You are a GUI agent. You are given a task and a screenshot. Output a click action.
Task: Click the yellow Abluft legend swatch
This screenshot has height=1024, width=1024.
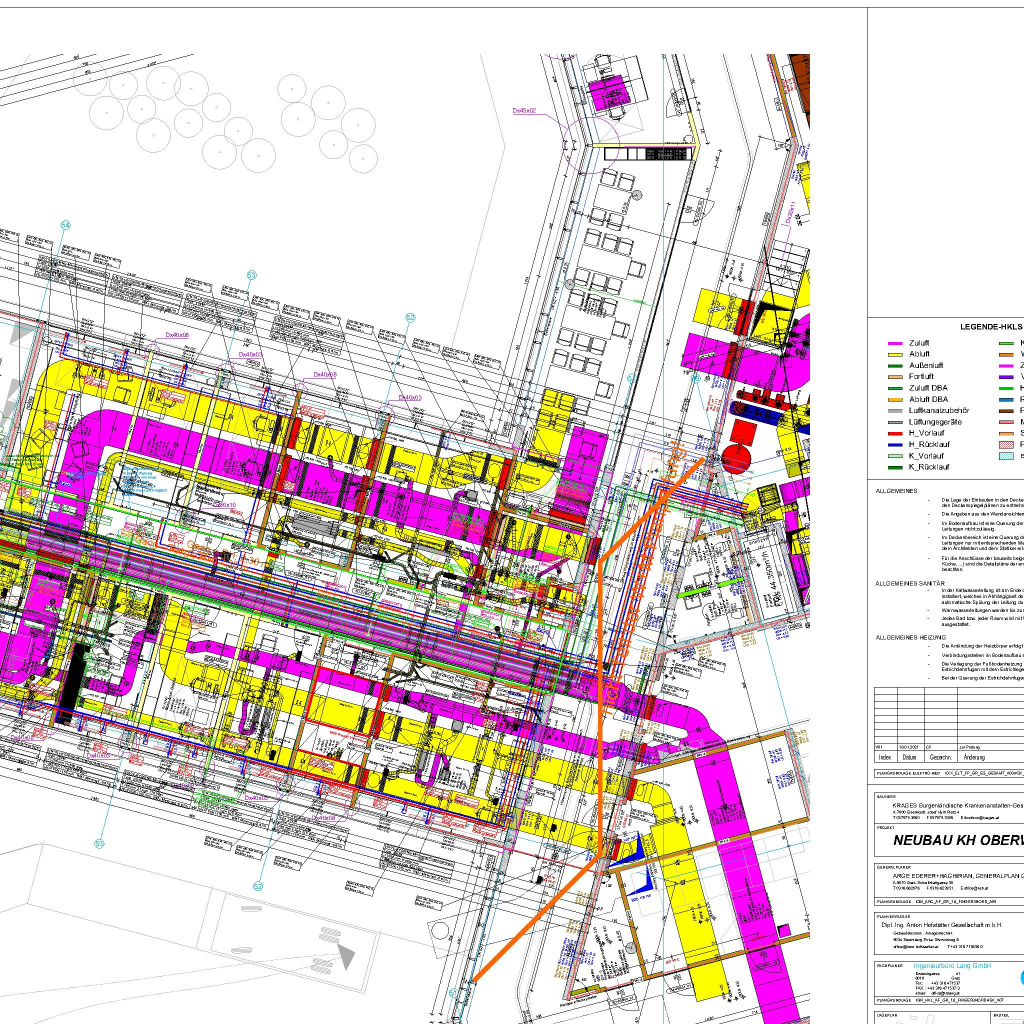tap(895, 354)
